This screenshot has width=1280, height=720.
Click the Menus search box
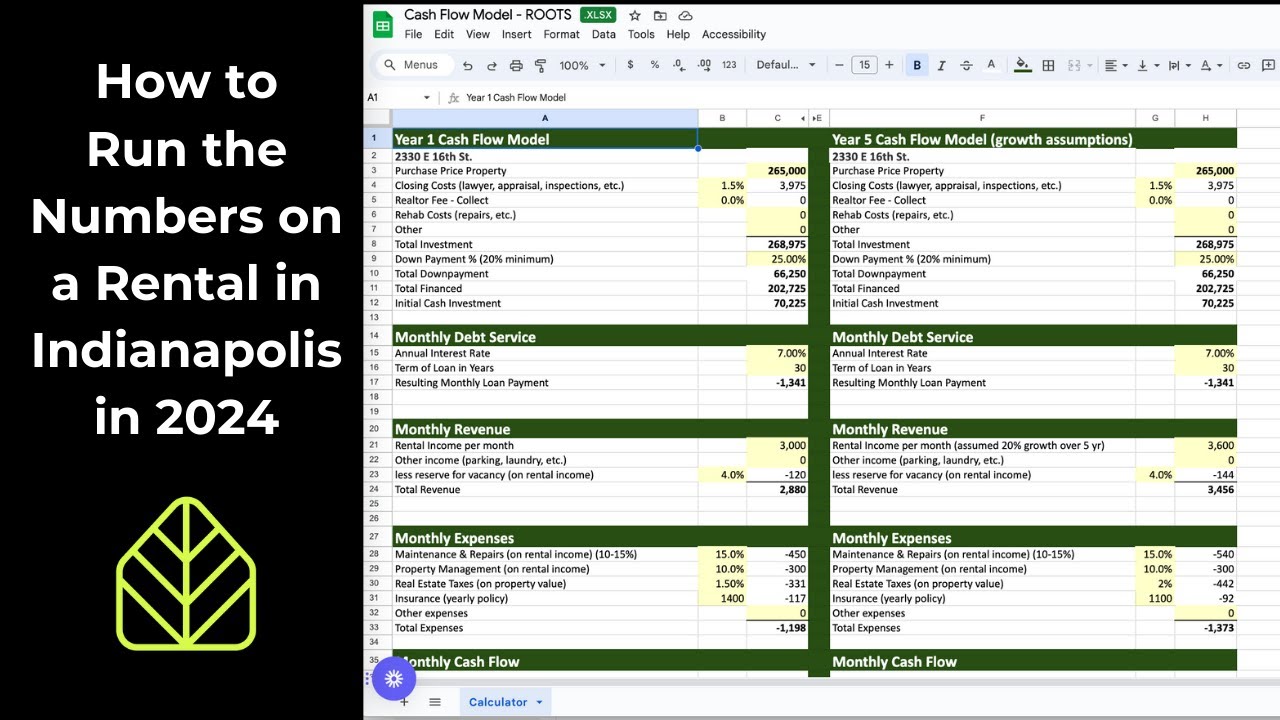[x=414, y=65]
